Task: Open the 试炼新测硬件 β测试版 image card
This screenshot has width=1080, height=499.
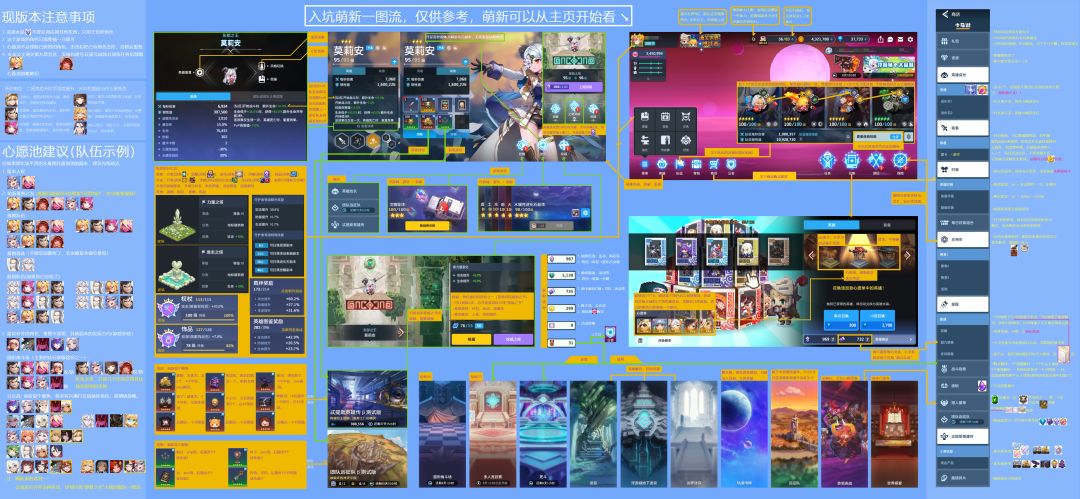Action: click(x=367, y=400)
